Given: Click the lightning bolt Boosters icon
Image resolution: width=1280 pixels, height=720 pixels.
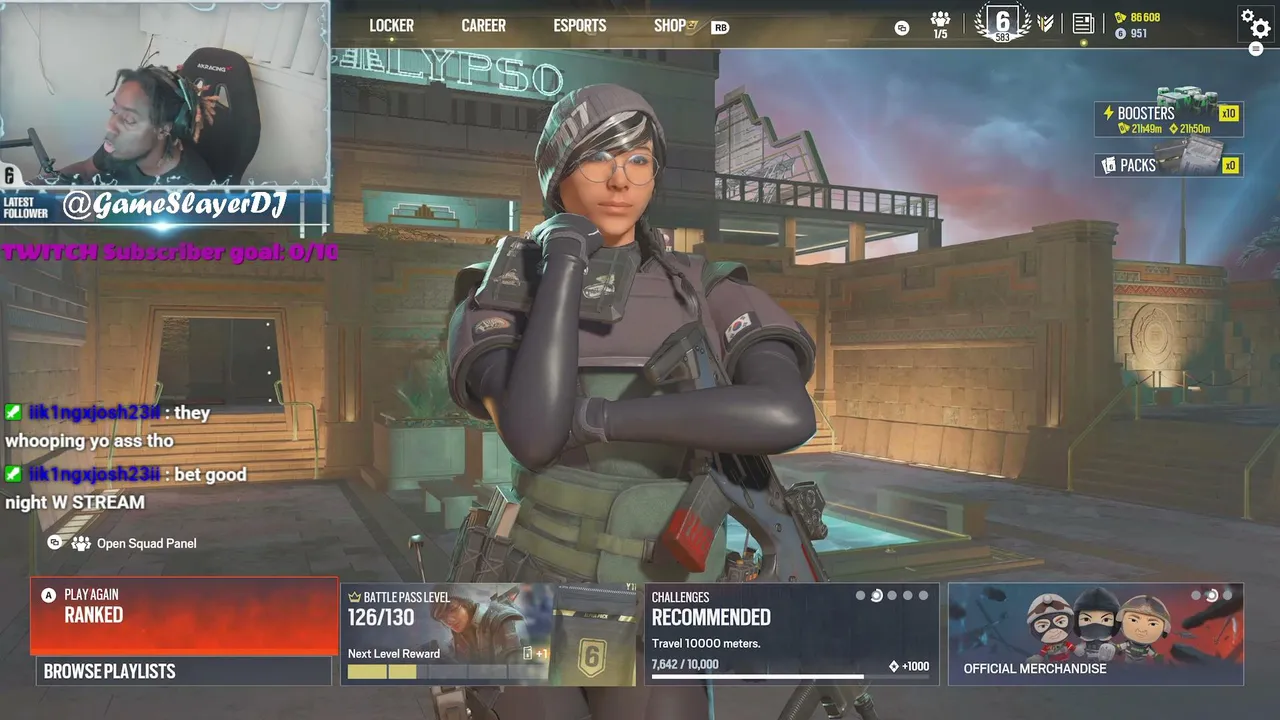Looking at the screenshot, I should tap(1108, 113).
